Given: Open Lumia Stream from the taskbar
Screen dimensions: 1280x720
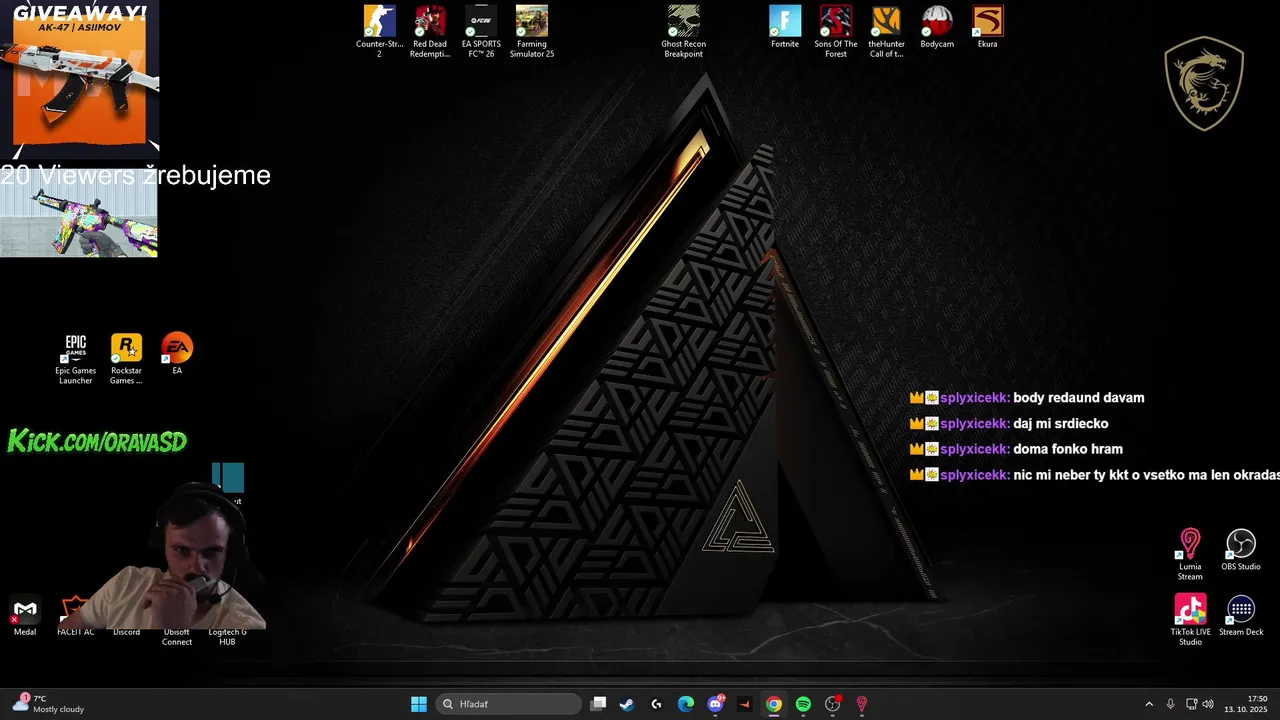Looking at the screenshot, I should click(x=862, y=704).
